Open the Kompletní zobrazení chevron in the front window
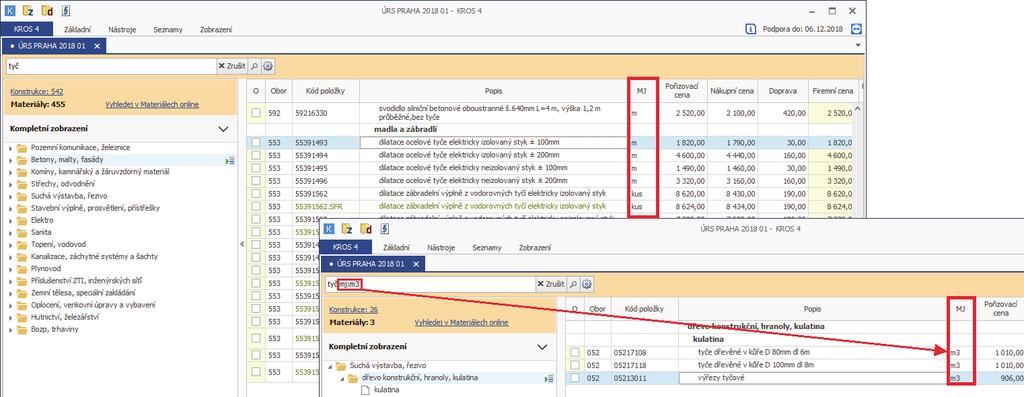 tap(542, 347)
